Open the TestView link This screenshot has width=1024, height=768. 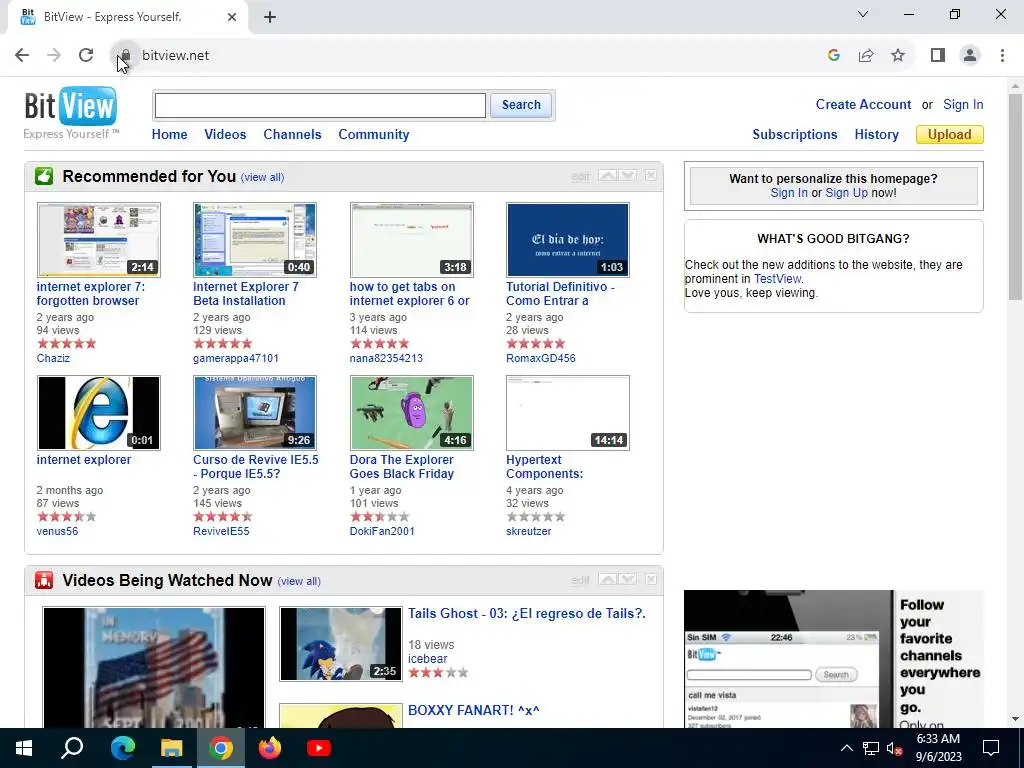pos(777,279)
